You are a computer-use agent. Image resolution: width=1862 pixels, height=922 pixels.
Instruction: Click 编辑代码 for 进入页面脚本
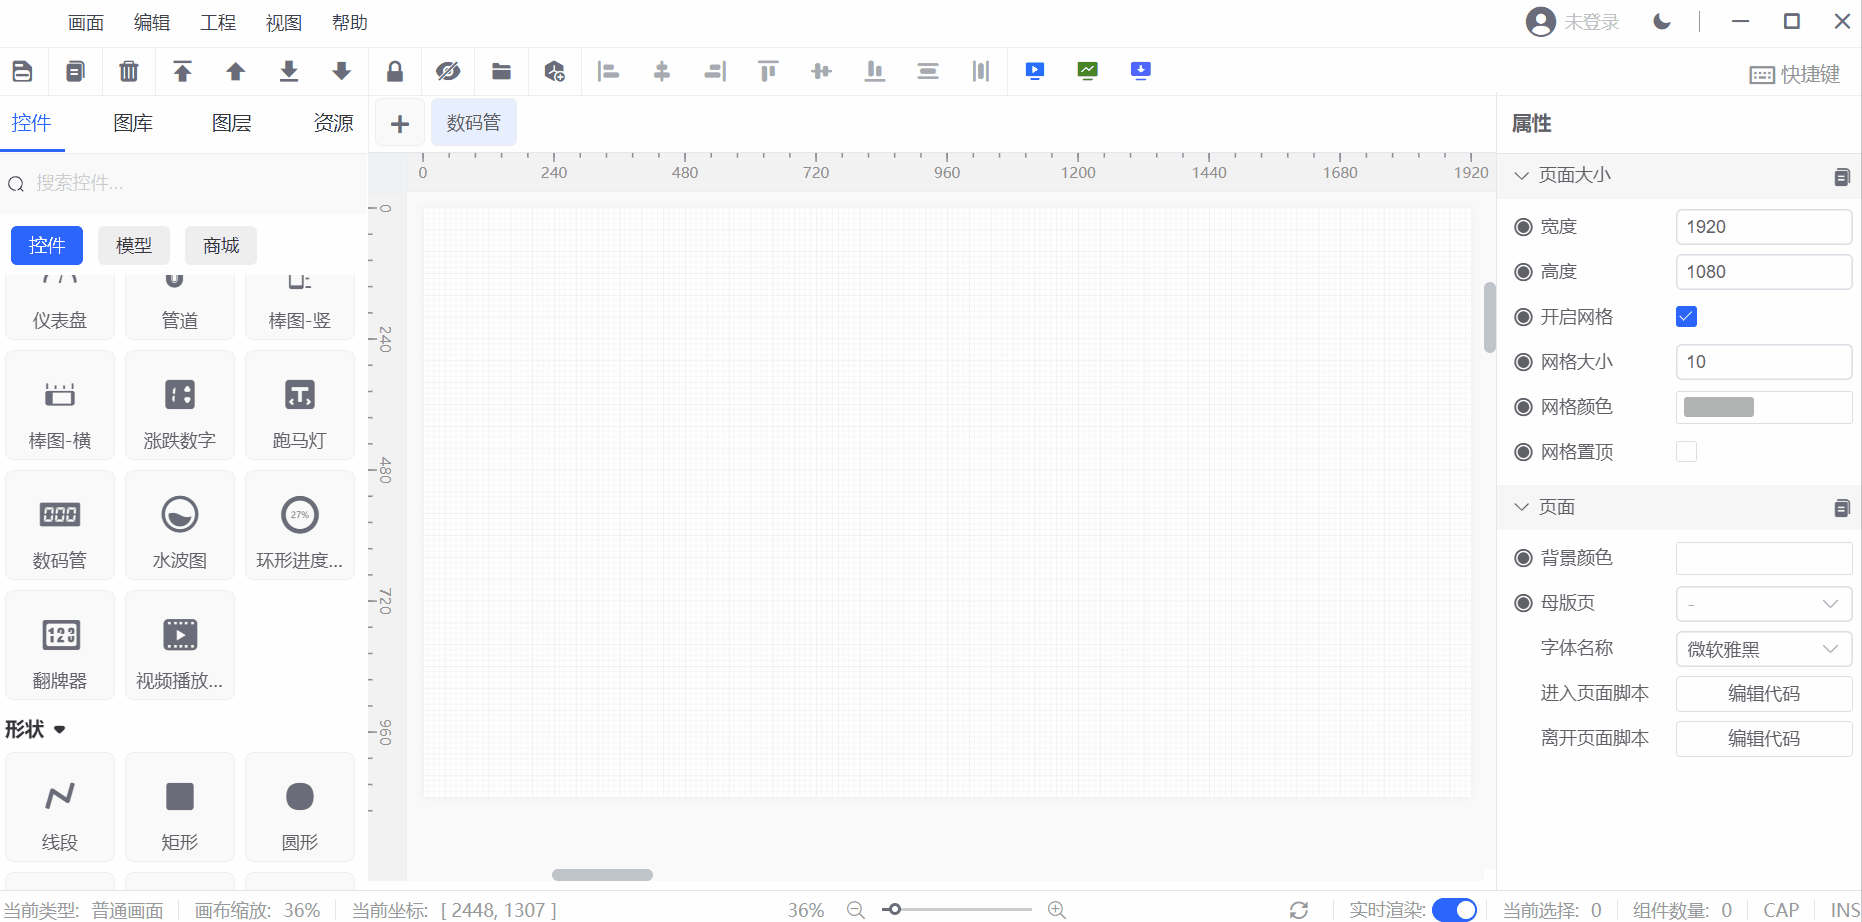(x=1763, y=694)
